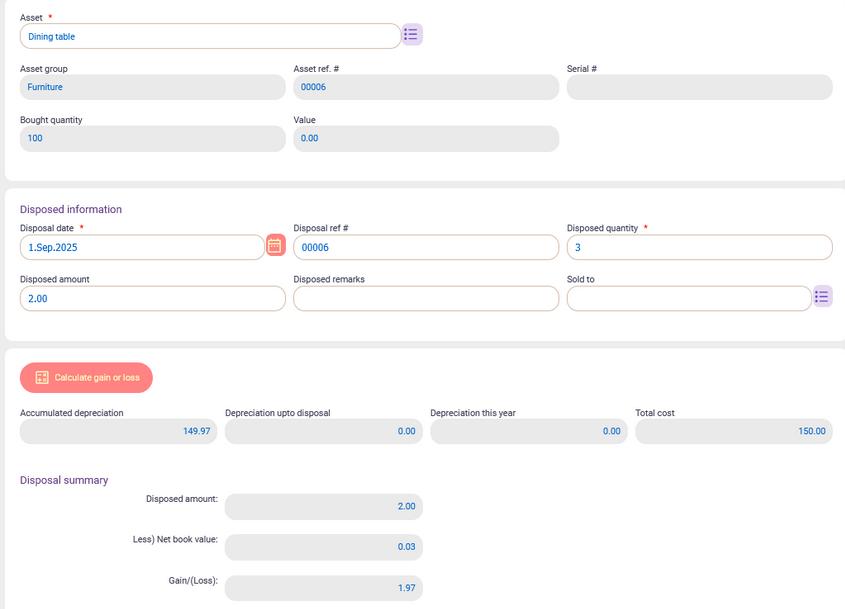Click the Asset field showing Dining table

pyautogui.click(x=210, y=36)
